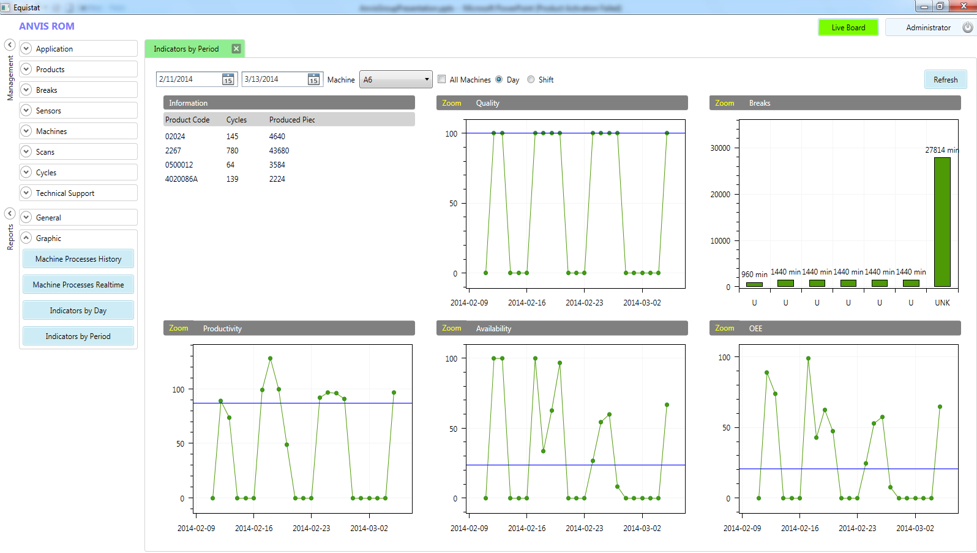977x553 pixels.
Task: Click the Administrator power icon
Action: pos(967,27)
